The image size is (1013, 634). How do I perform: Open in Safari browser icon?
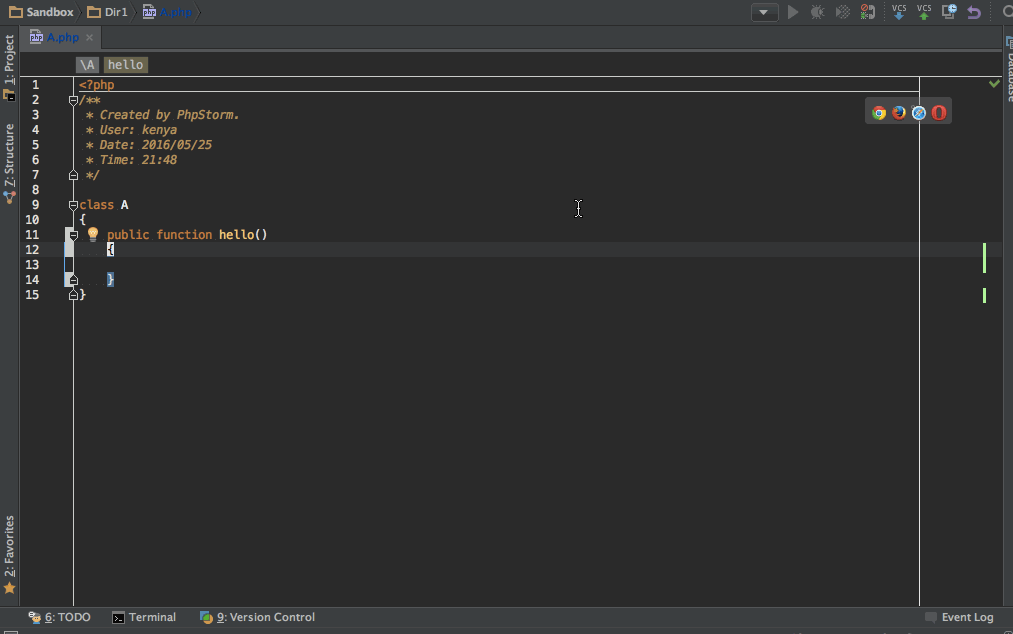pos(919,113)
